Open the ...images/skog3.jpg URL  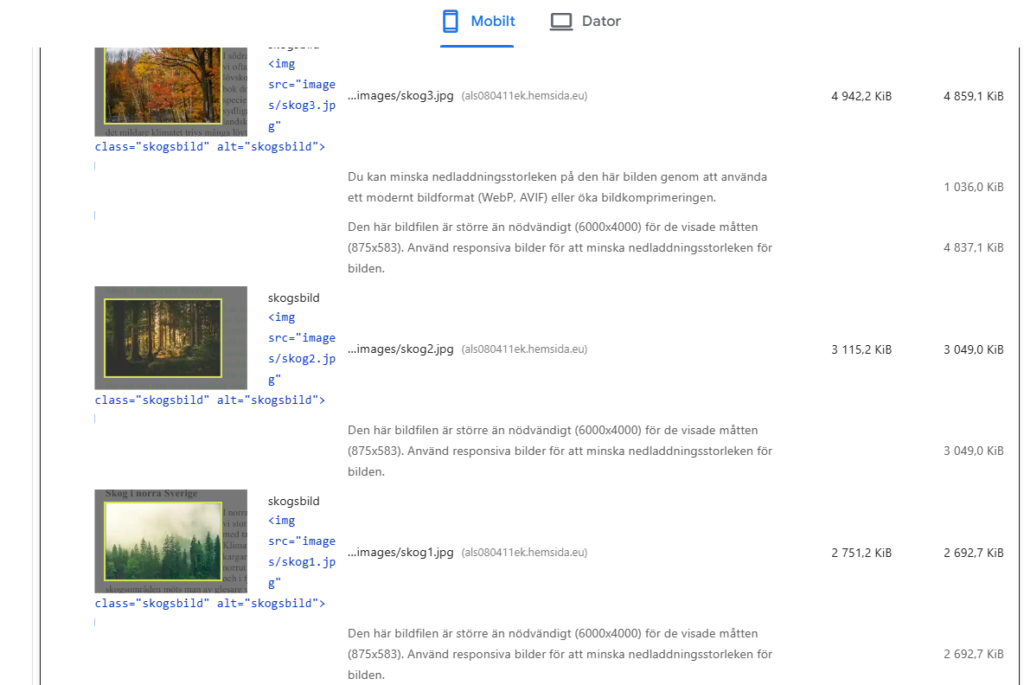(400, 96)
